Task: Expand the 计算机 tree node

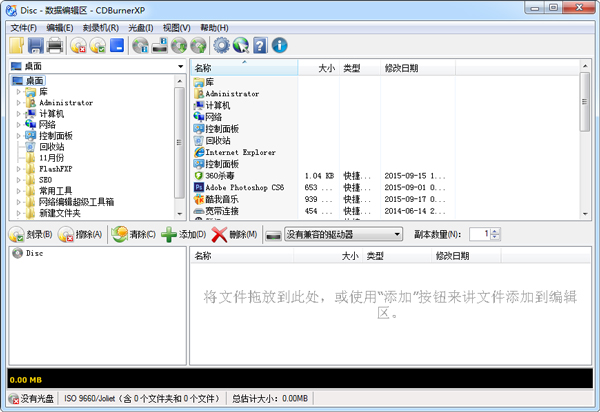Action: pos(19,114)
